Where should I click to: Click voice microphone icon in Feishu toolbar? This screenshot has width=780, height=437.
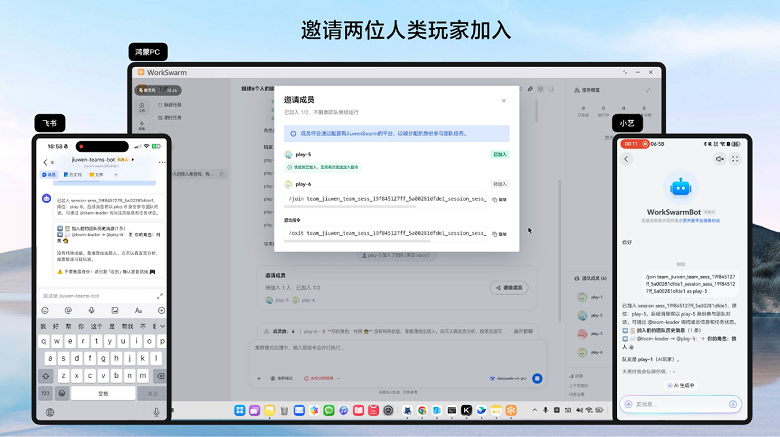92,311
